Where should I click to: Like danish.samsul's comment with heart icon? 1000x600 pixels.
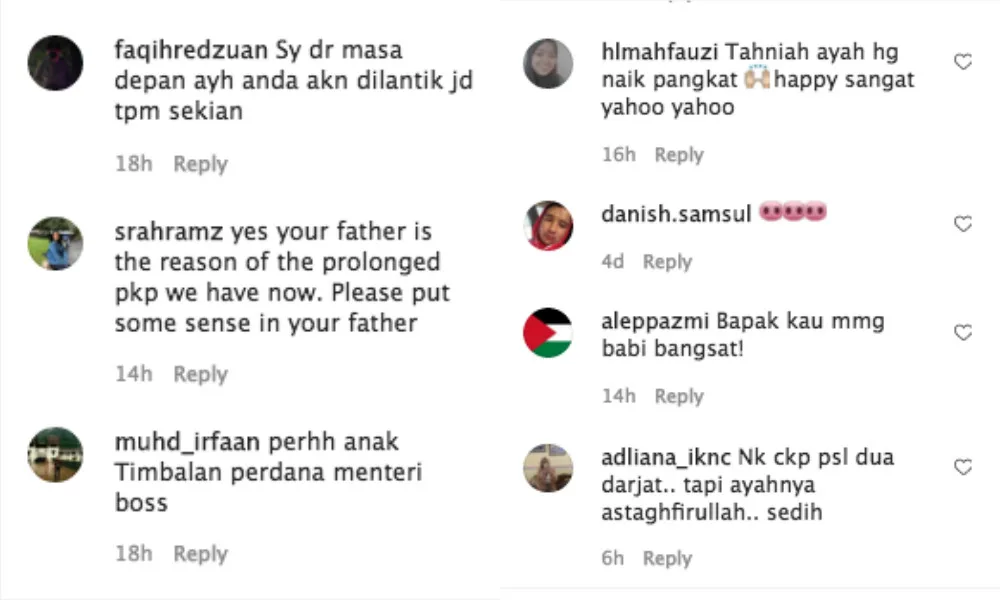pos(963,224)
